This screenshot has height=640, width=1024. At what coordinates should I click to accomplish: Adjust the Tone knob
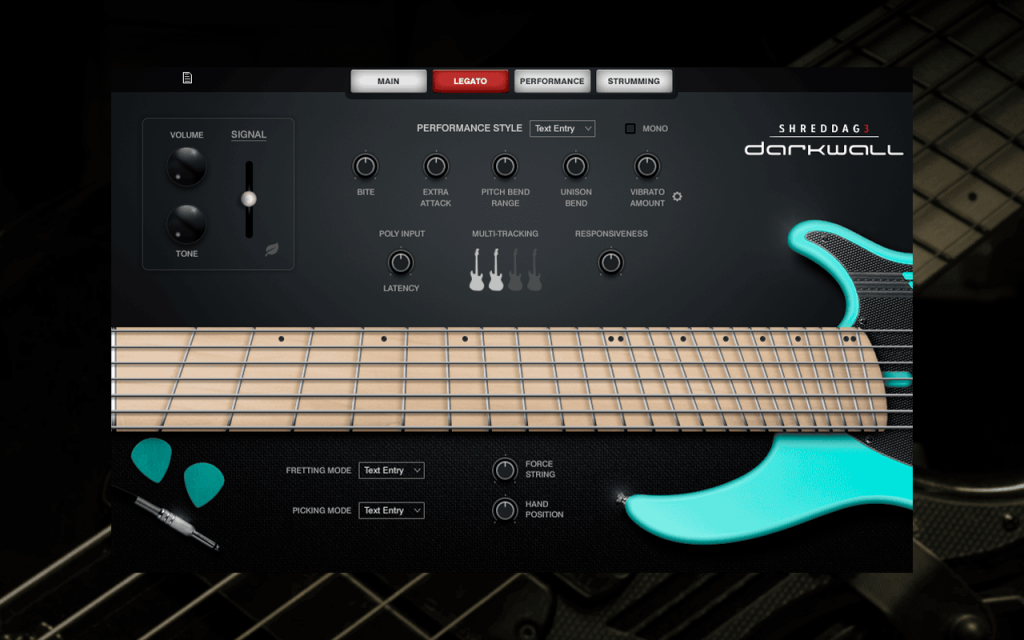[187, 224]
